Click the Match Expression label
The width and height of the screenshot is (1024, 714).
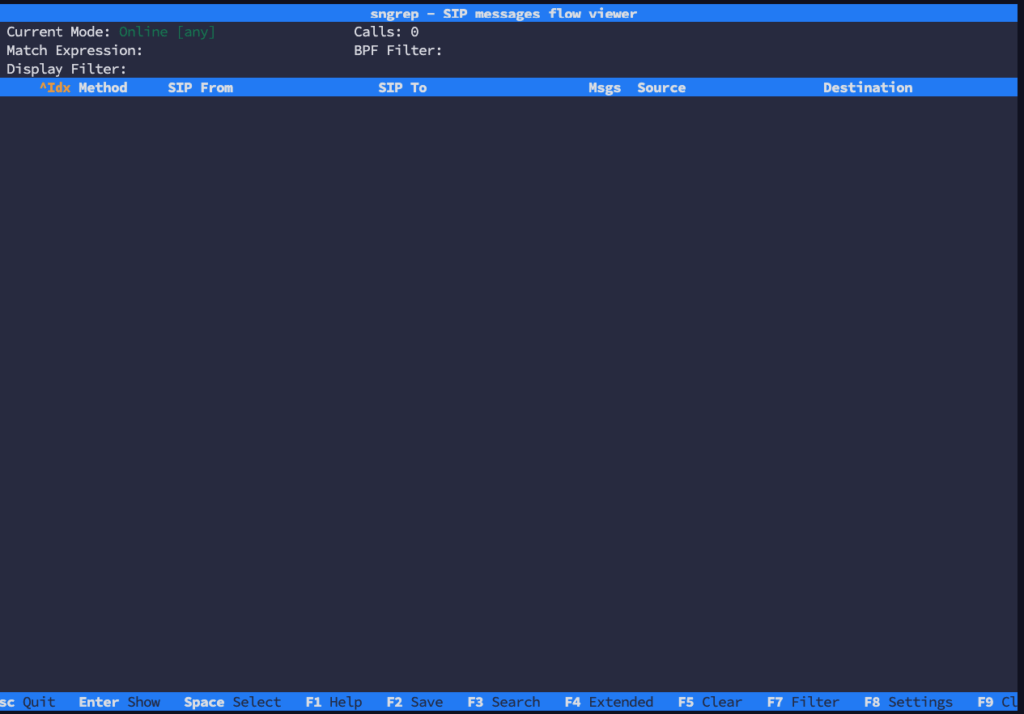pyautogui.click(x=74, y=50)
